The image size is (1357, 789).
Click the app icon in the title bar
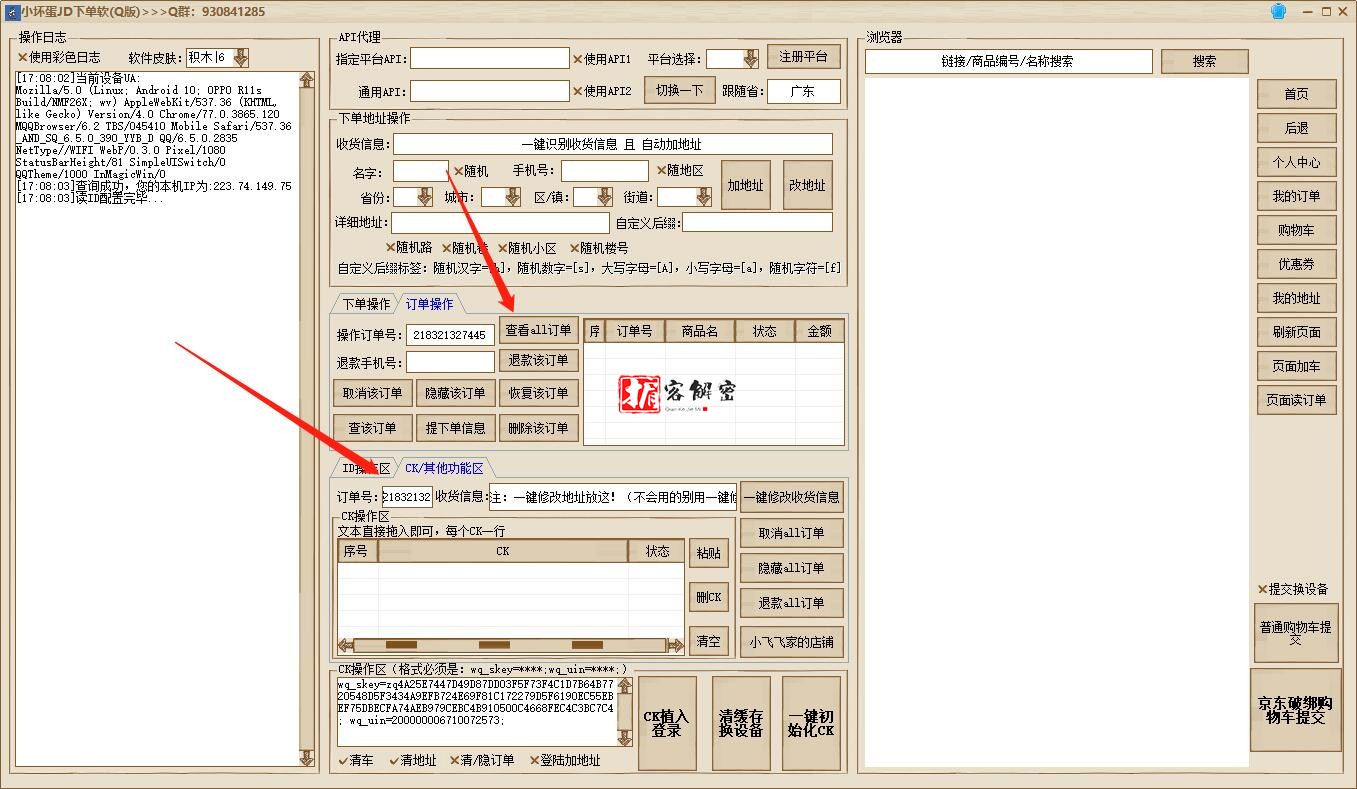[11, 11]
